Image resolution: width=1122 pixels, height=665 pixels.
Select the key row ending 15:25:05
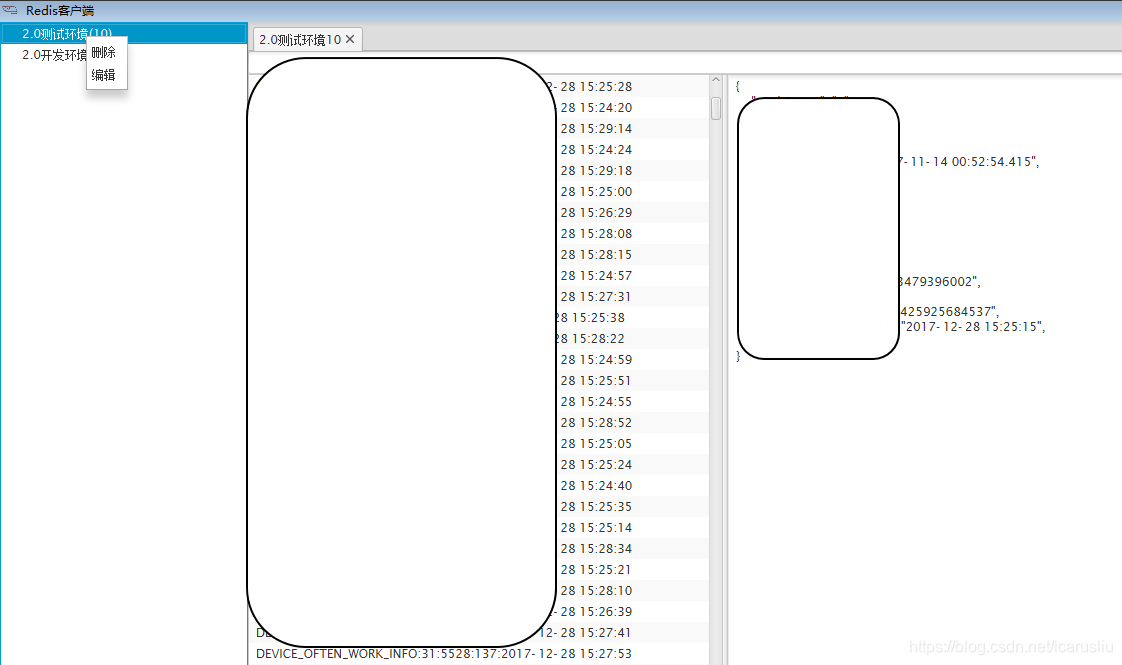478,443
